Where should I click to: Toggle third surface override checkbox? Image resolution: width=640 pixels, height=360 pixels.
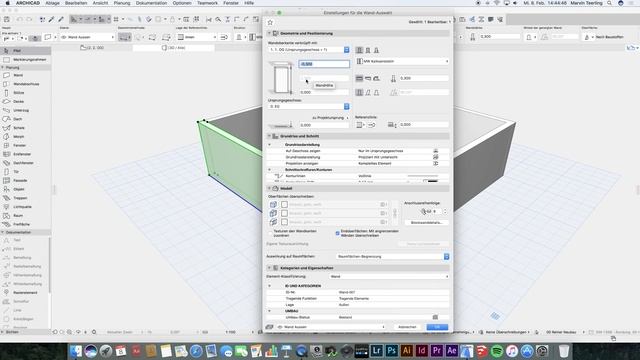284,222
